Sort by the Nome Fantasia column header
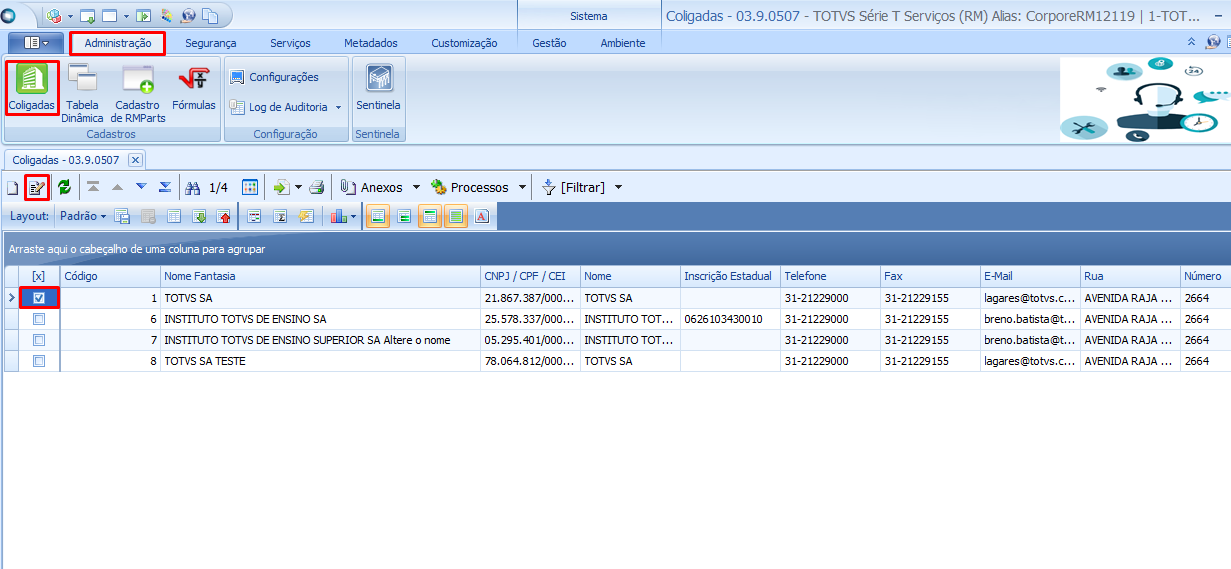 [x=320, y=276]
